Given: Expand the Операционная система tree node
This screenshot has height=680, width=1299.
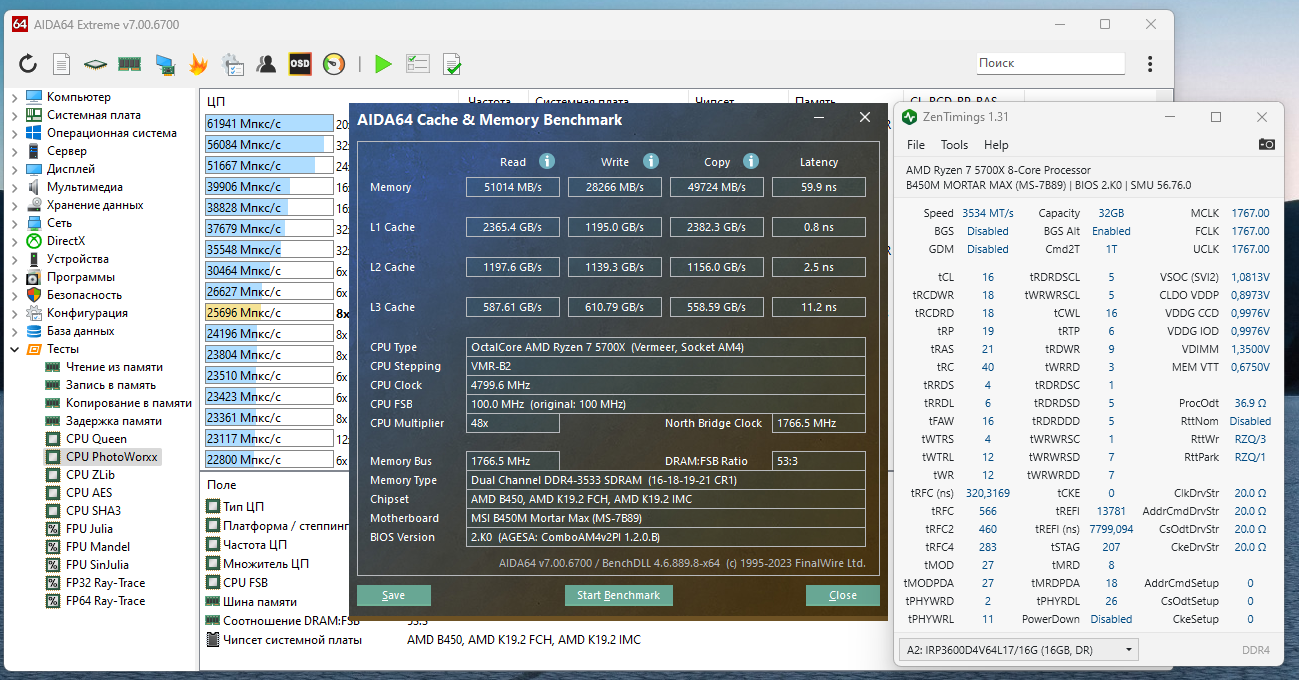Looking at the screenshot, I should click(x=14, y=133).
